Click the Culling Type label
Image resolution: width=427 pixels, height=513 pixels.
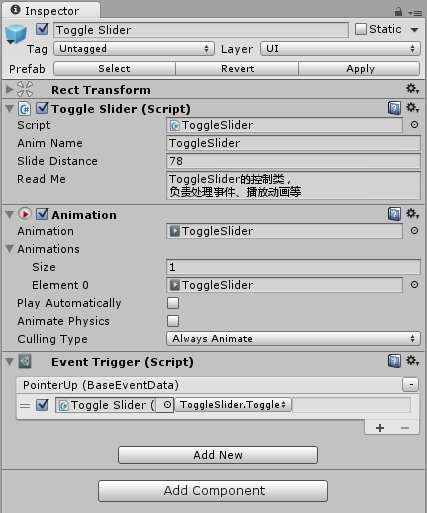click(x=52, y=339)
